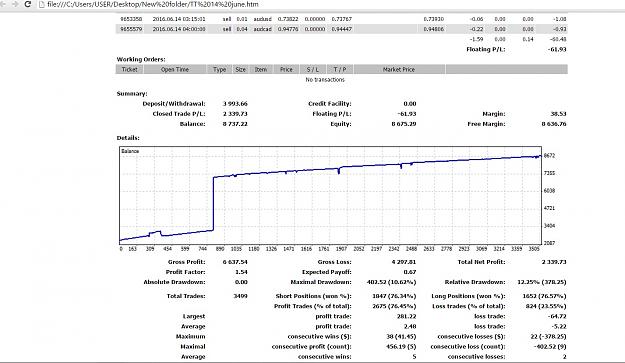
Task: Click the Margin value 38.53
Action: 558,114
